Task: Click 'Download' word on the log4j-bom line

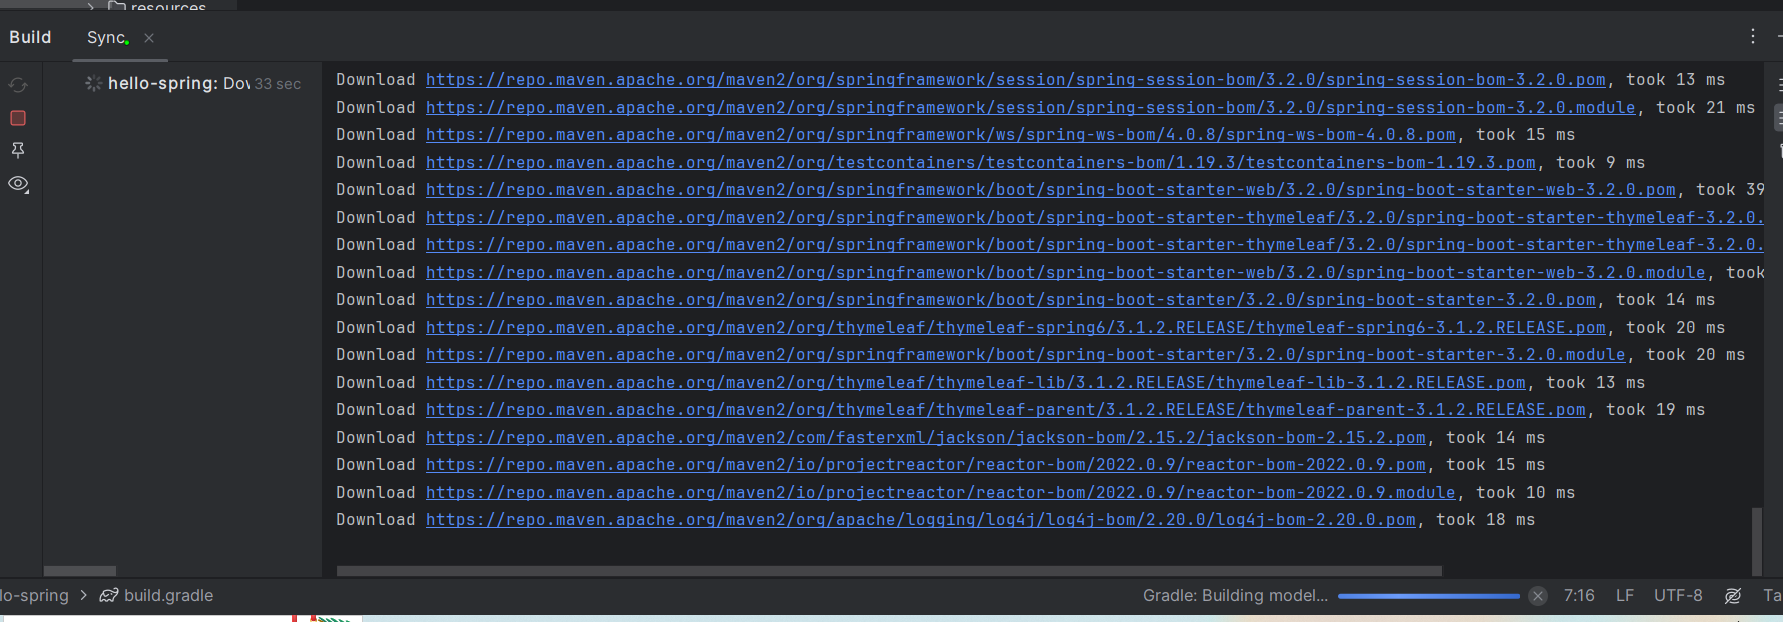Action: click(x=375, y=520)
